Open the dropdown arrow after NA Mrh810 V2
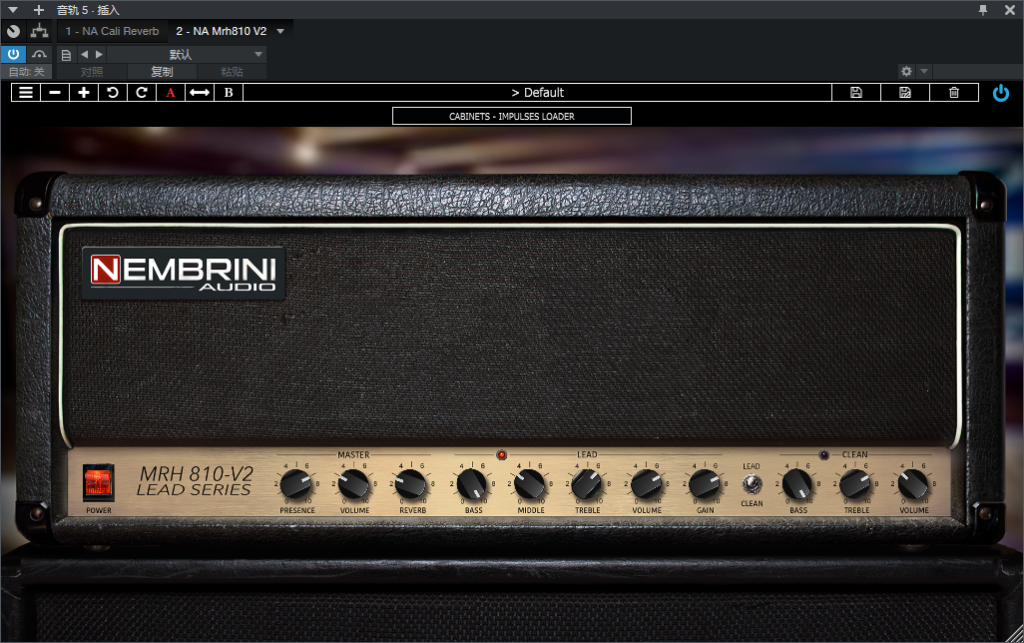The height and width of the screenshot is (643, 1024). tap(281, 31)
